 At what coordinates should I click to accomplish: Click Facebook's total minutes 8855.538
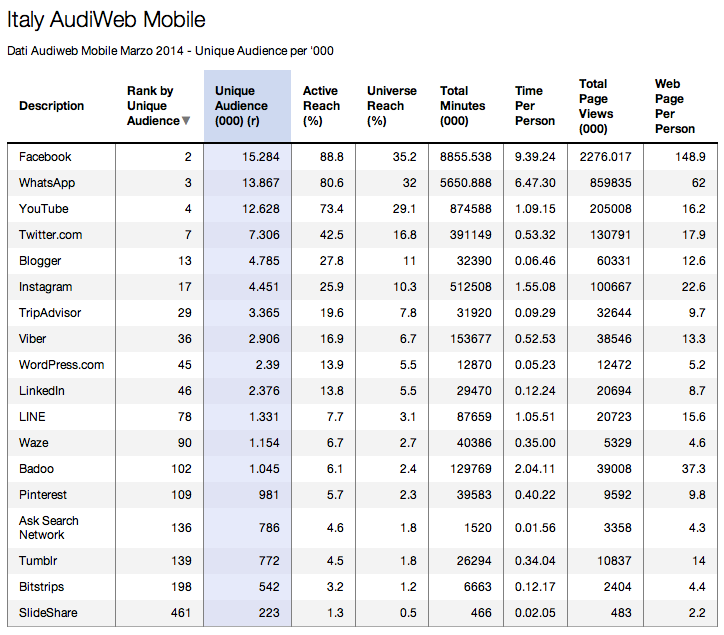pyautogui.click(x=465, y=157)
